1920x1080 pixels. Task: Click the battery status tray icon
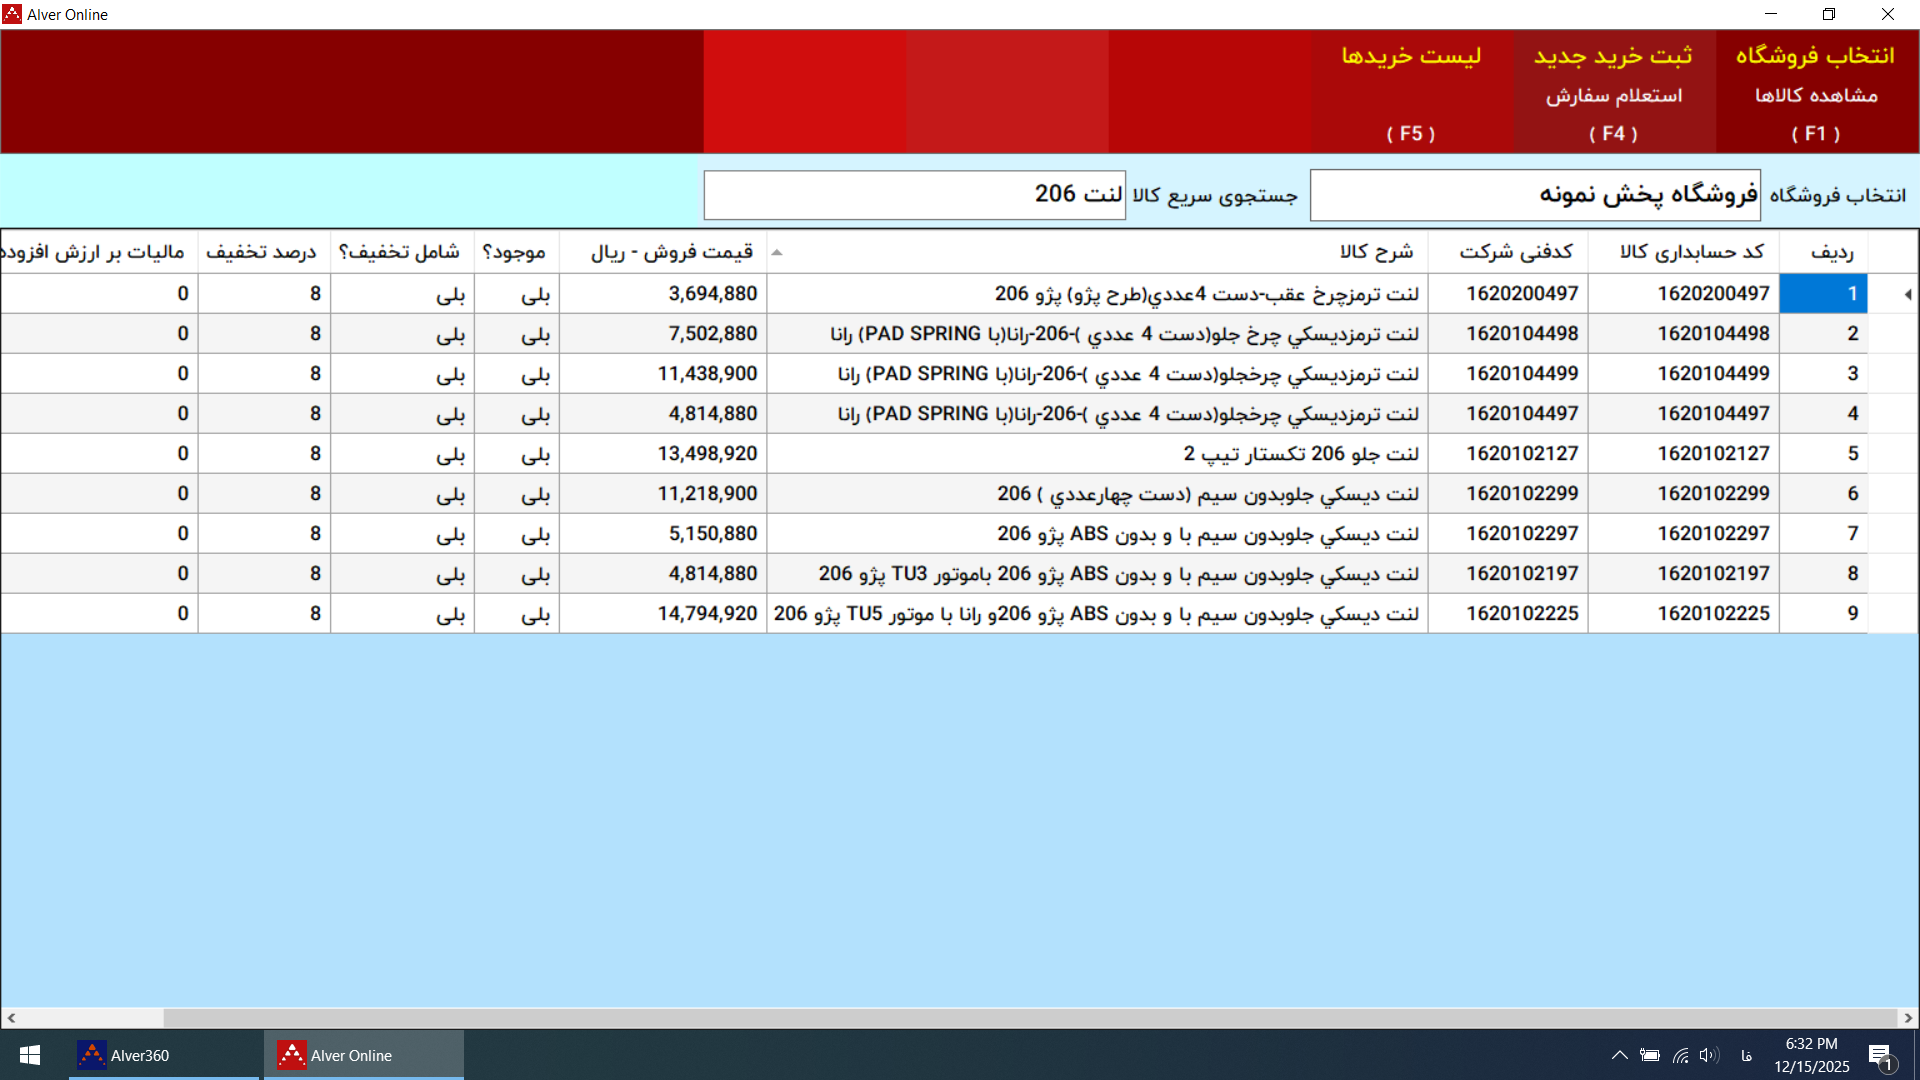pyautogui.click(x=1650, y=1055)
